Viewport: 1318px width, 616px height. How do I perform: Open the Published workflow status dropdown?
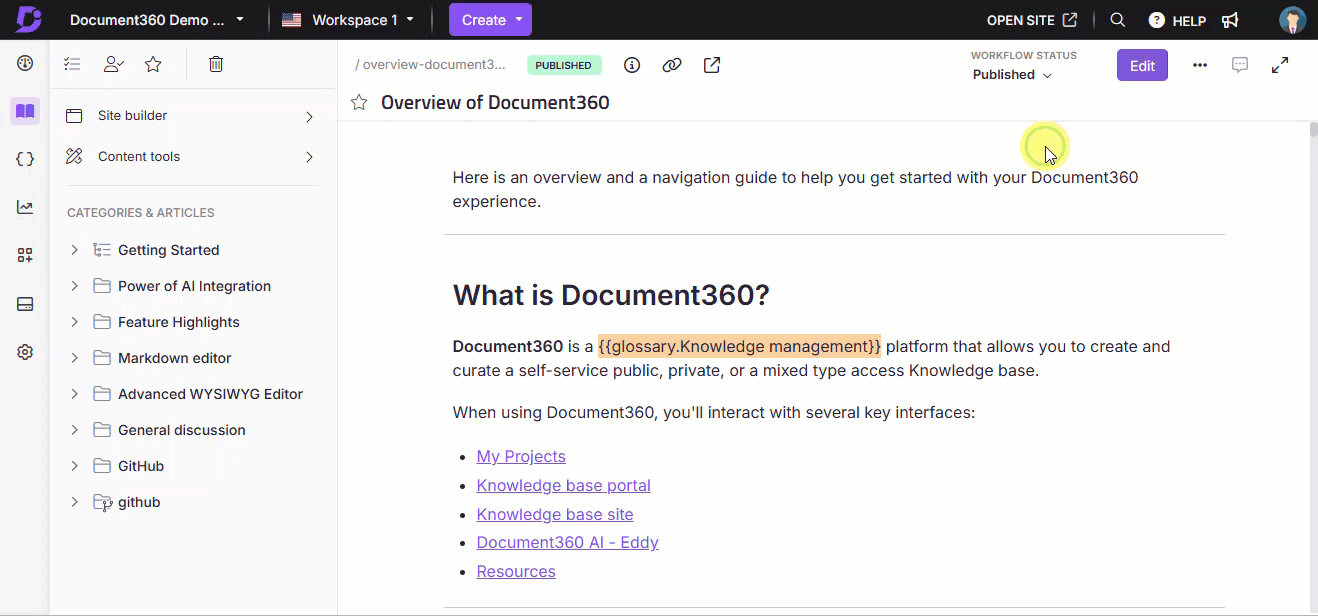pyautogui.click(x=1012, y=75)
